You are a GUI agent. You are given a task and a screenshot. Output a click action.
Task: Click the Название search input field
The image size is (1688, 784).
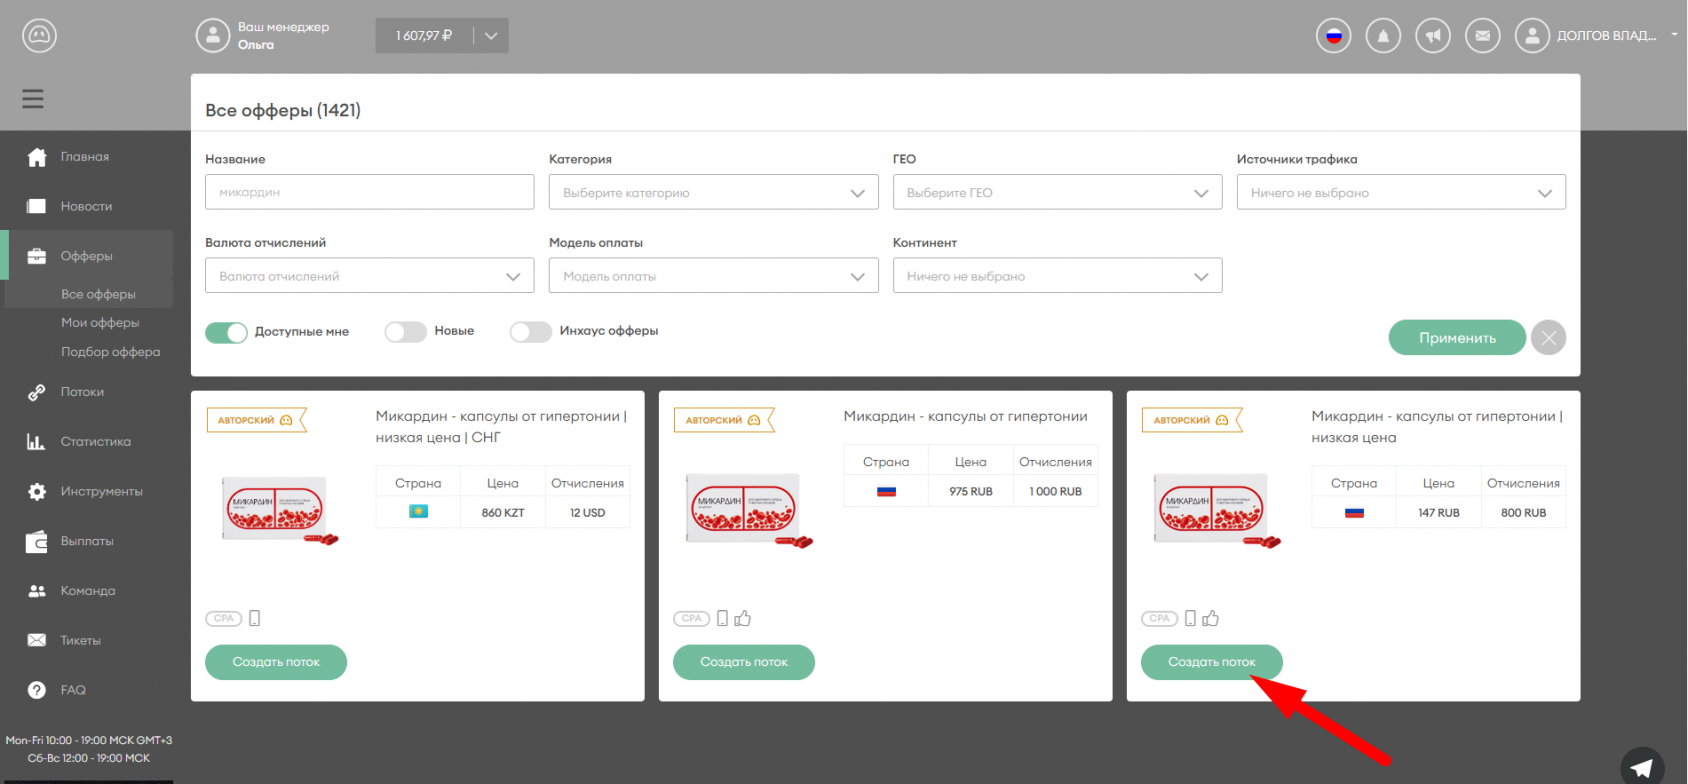click(369, 192)
